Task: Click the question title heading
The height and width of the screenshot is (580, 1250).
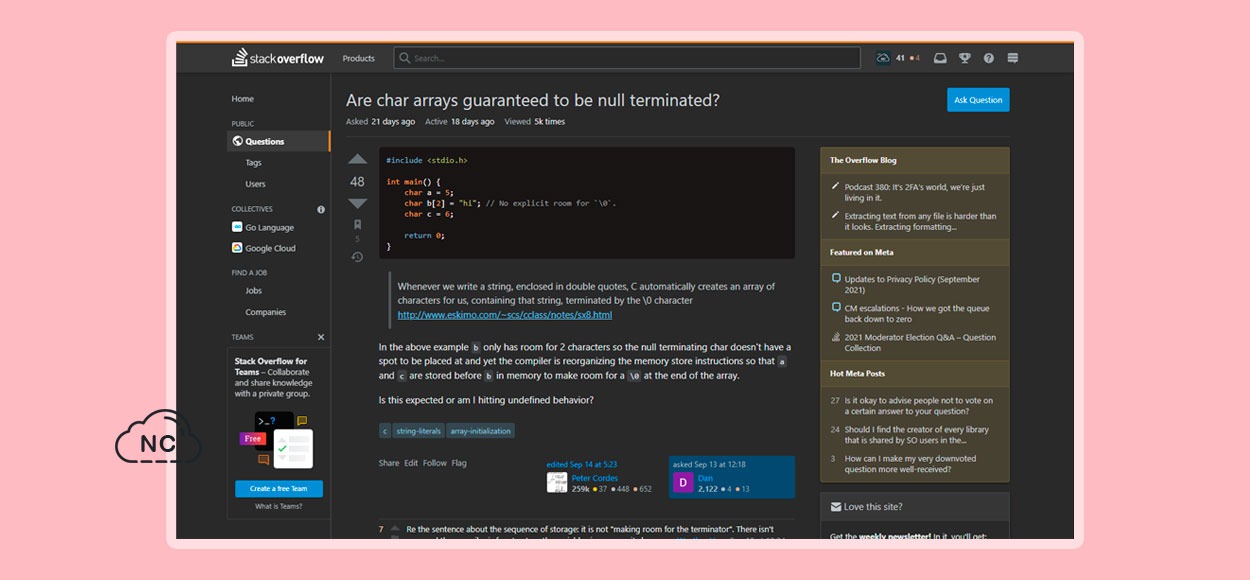Action: coord(533,100)
